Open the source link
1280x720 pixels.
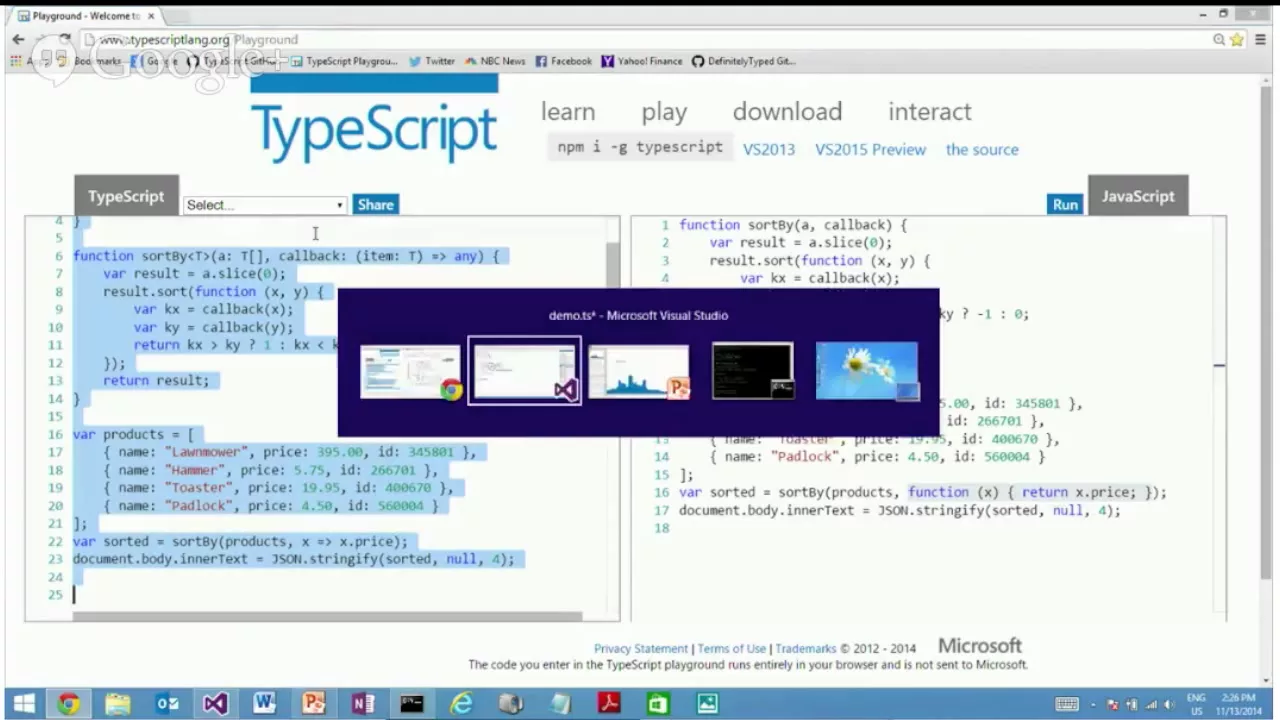(982, 150)
